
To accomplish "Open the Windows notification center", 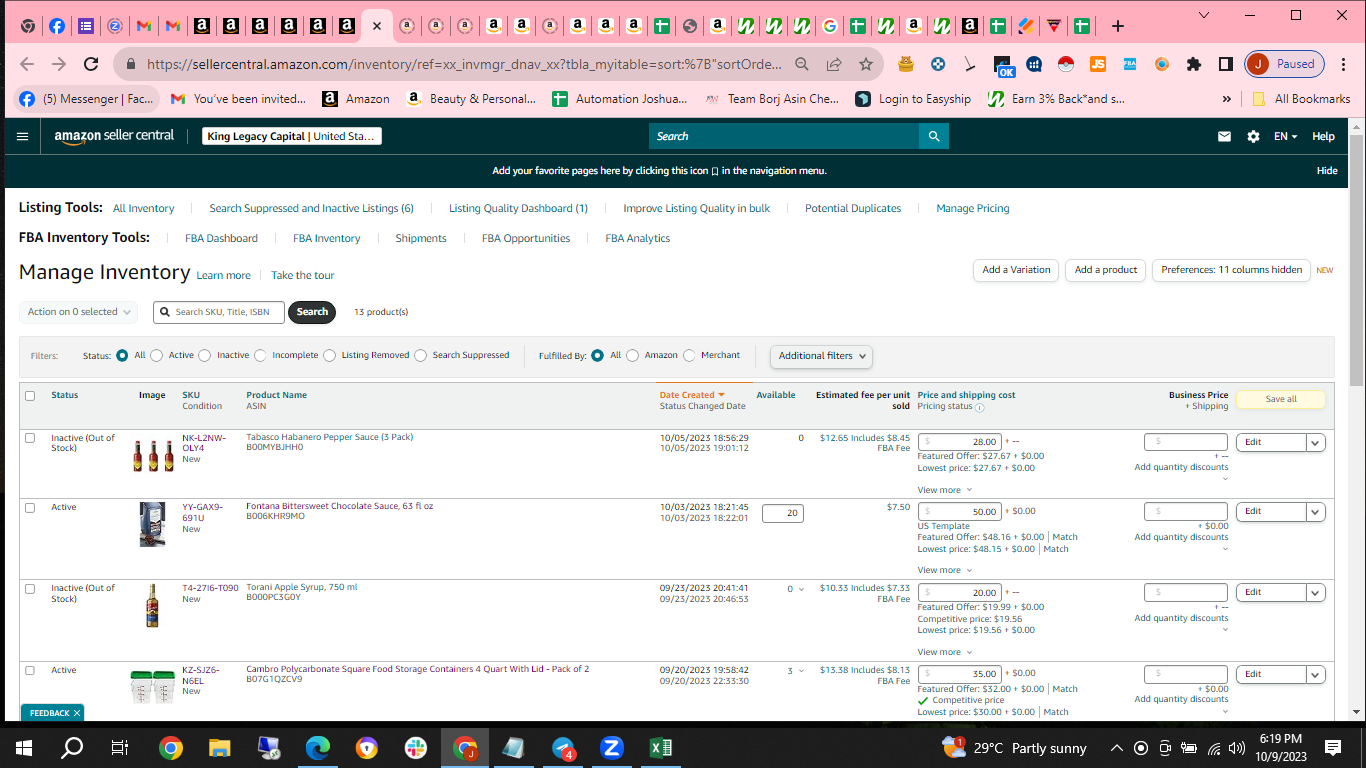I will pyautogui.click(x=1332, y=747).
